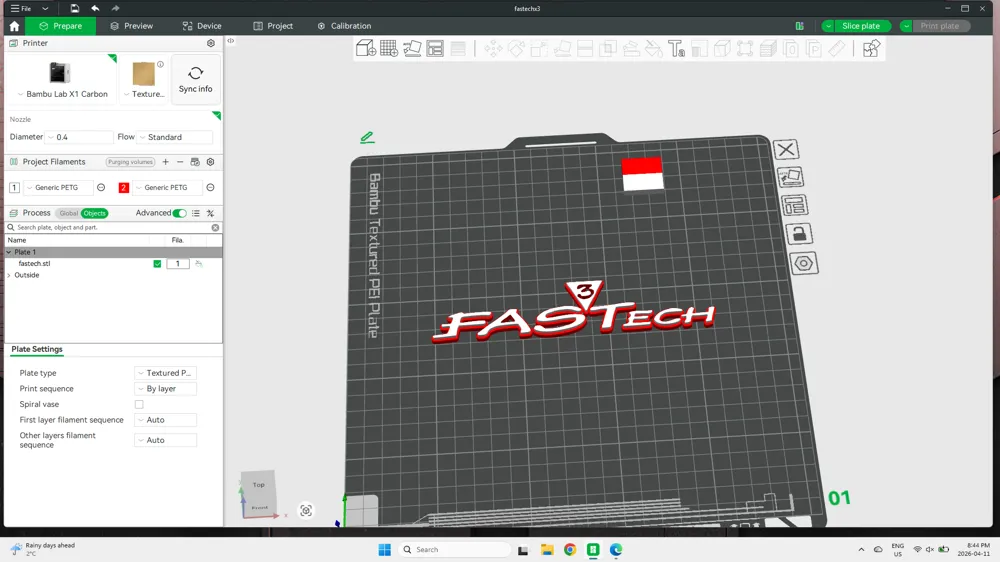1000x562 pixels.
Task: Open Other layers filament sequence Auto dropdown
Action: pyautogui.click(x=165, y=440)
